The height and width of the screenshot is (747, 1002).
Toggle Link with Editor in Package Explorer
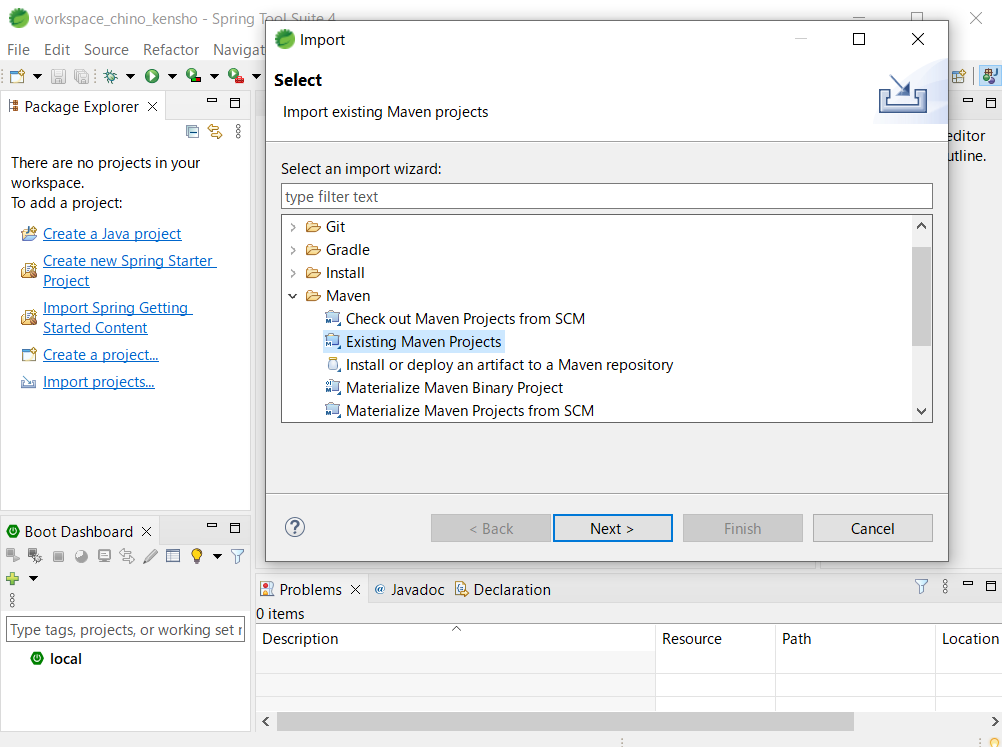click(215, 131)
